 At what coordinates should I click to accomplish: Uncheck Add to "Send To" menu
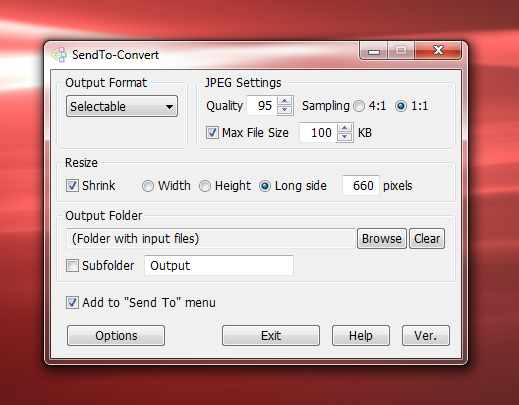pos(72,303)
